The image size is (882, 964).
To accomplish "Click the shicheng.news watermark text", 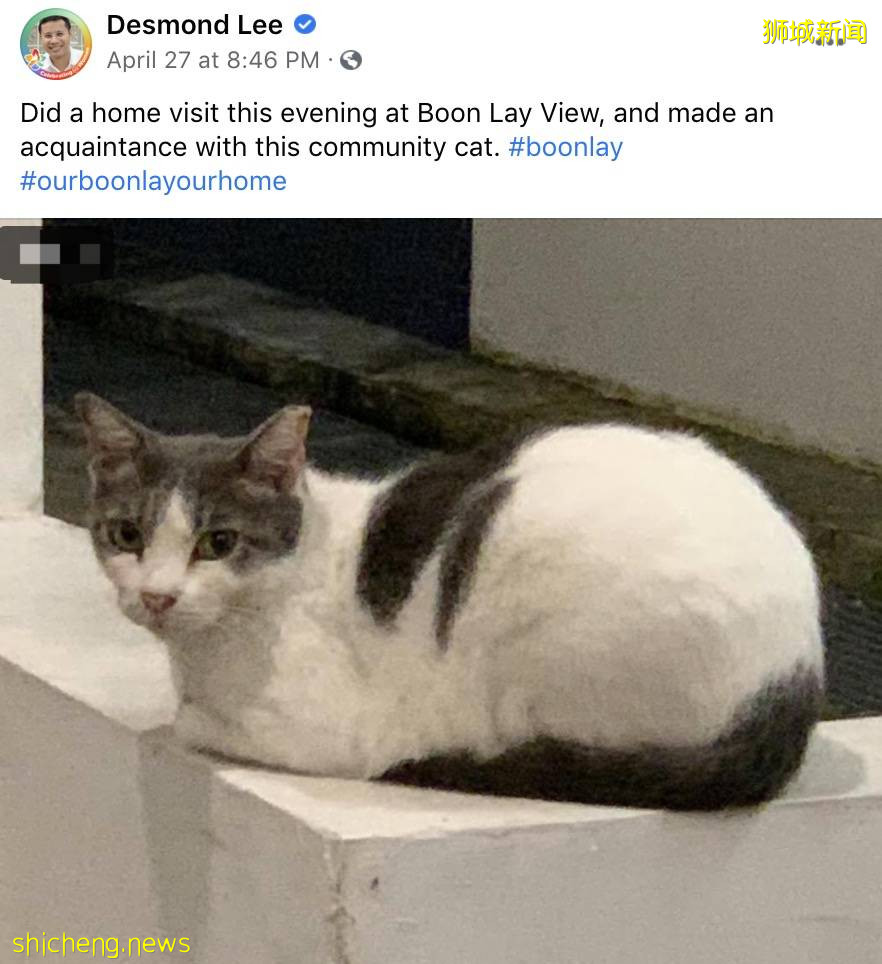I will pyautogui.click(x=101, y=944).
